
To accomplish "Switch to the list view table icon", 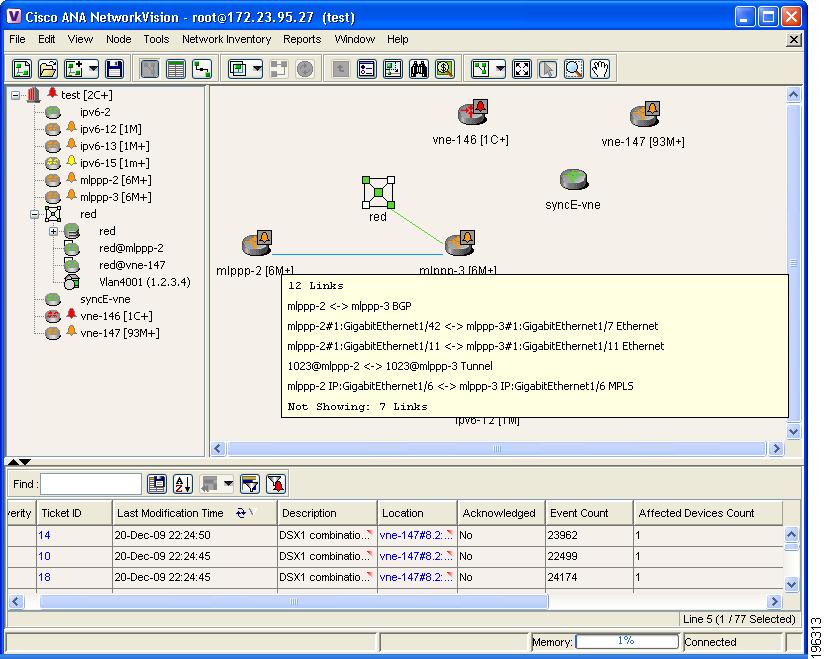I will 176,69.
